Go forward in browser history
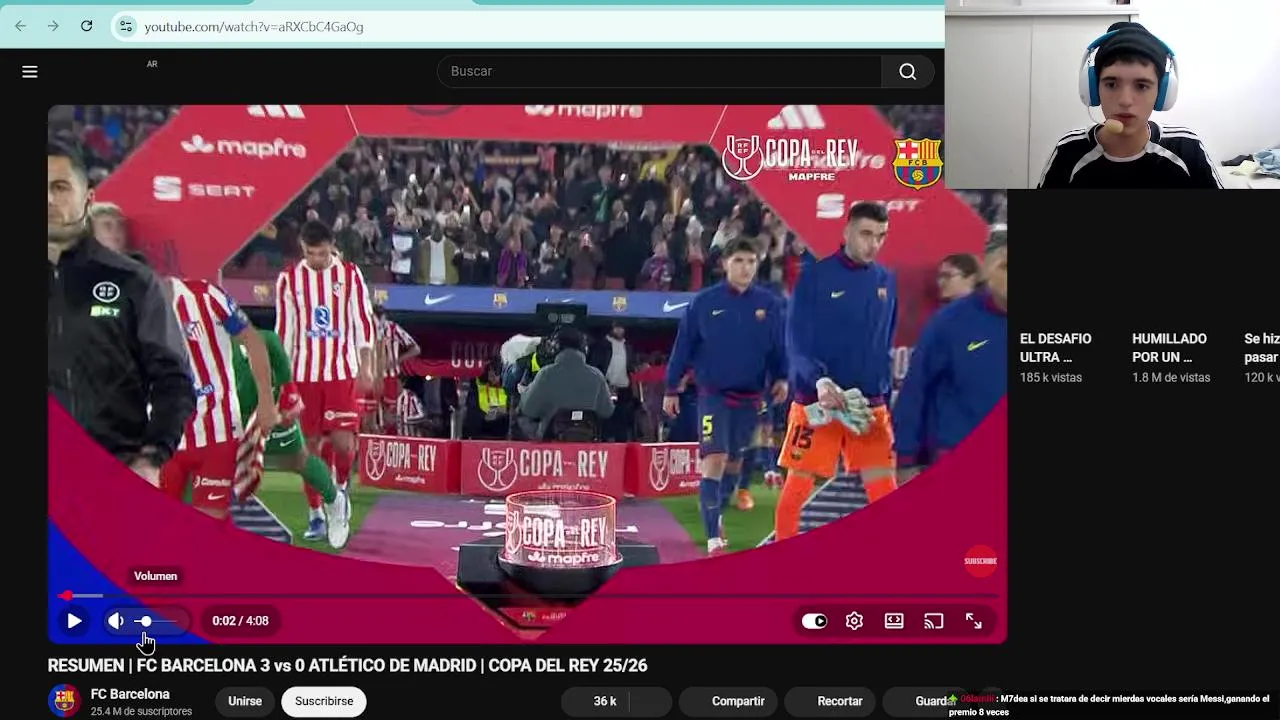The image size is (1280, 720). [x=53, y=26]
